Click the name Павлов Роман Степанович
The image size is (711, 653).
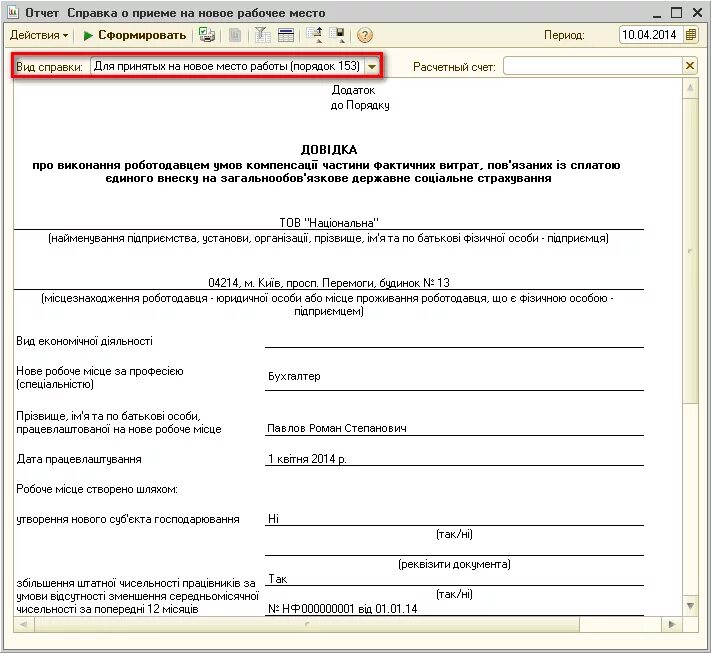pyautogui.click(x=337, y=429)
